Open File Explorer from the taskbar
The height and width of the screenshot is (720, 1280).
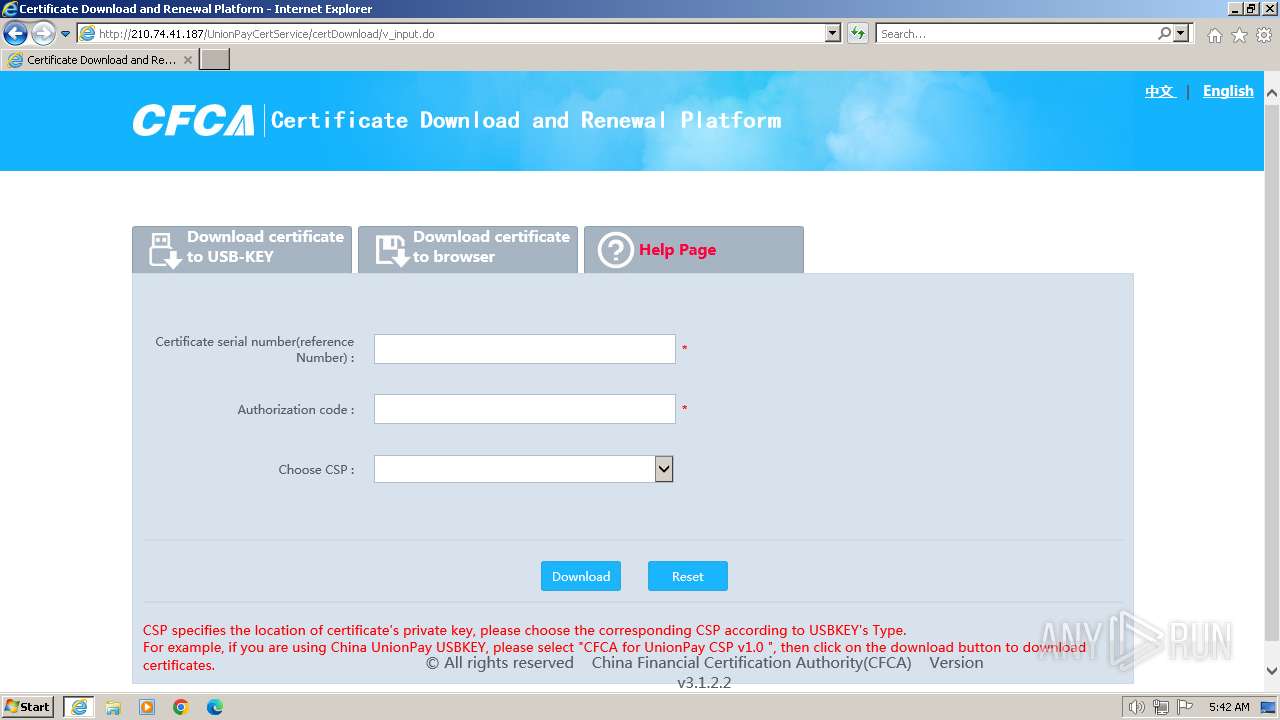point(113,707)
